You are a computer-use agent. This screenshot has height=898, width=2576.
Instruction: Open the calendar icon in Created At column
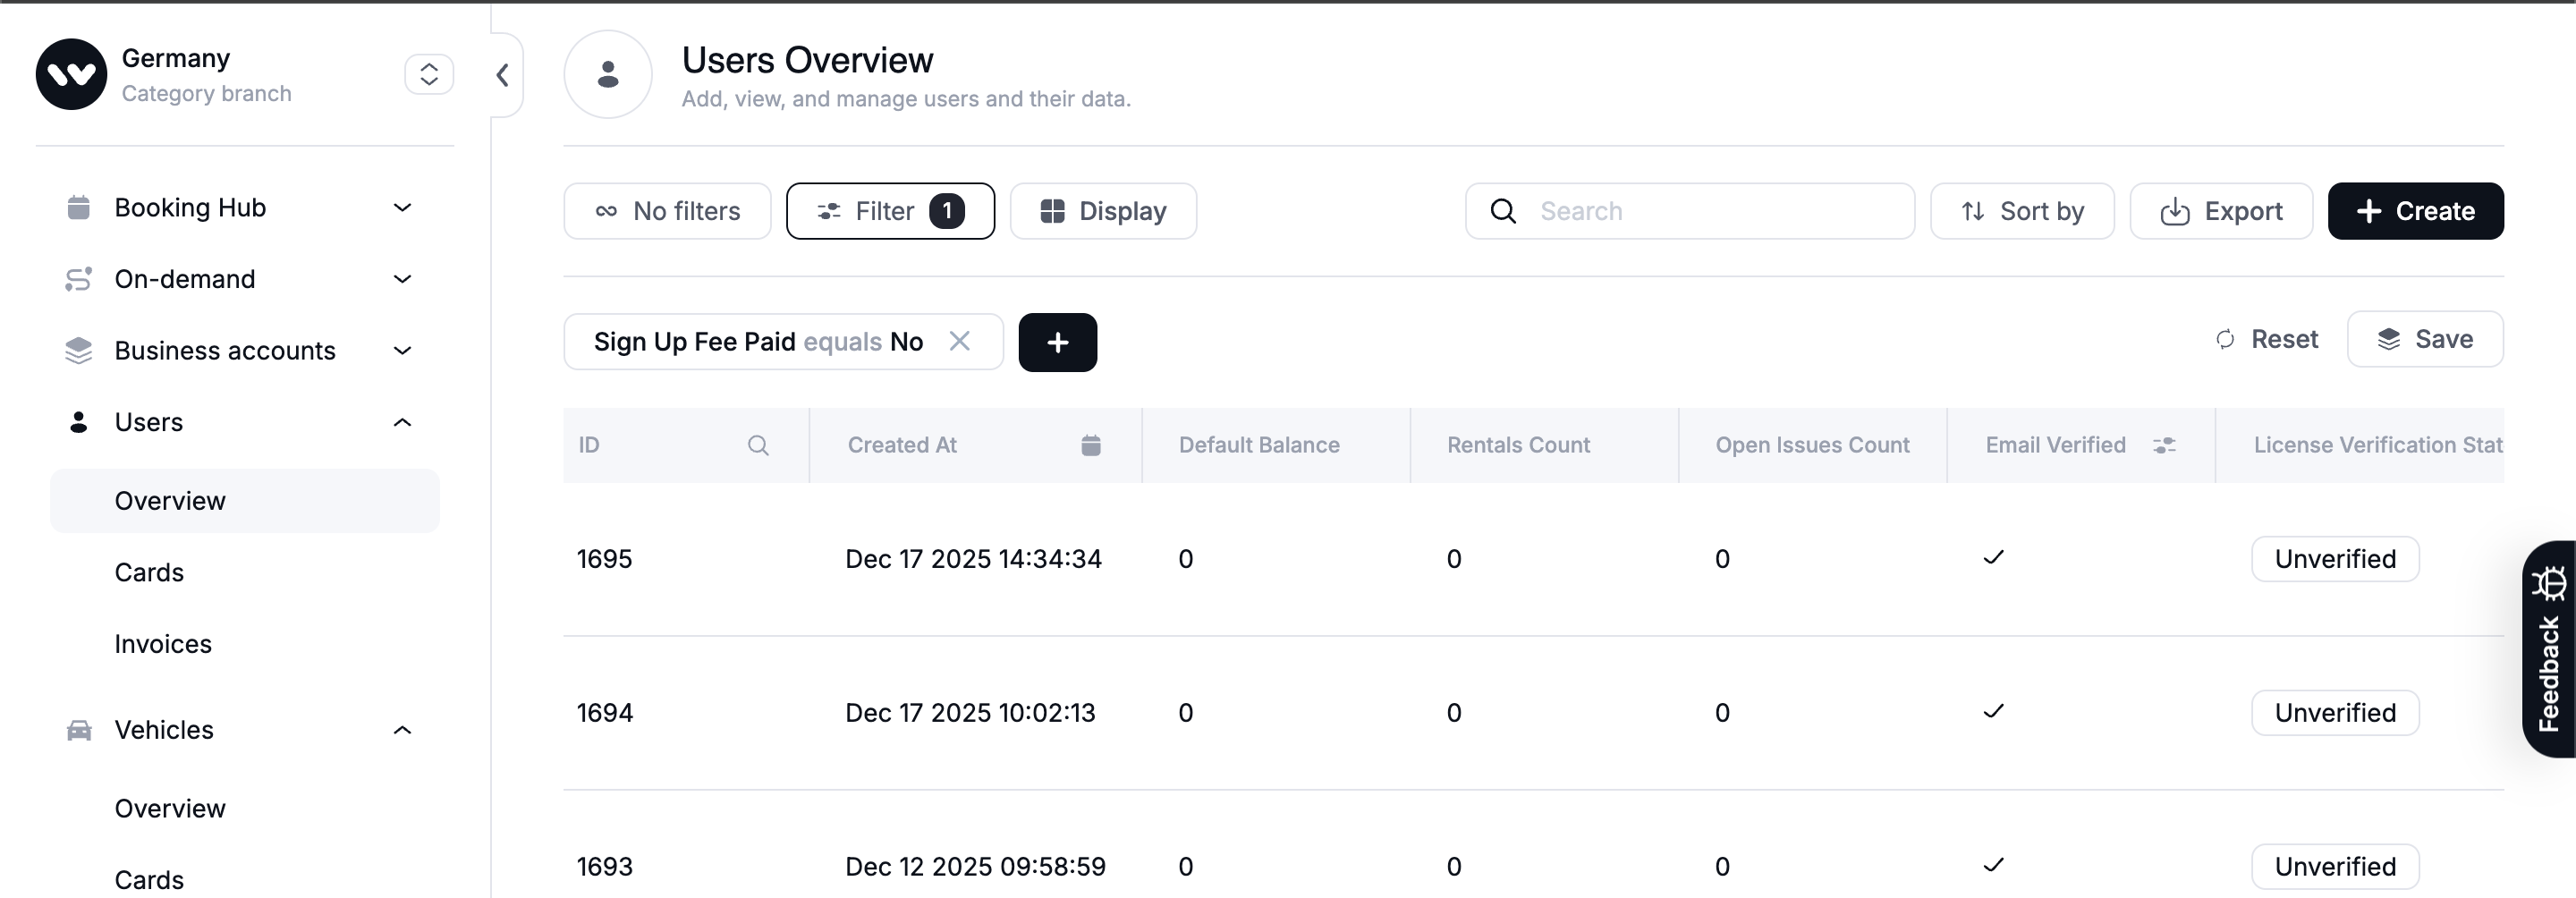coord(1090,445)
